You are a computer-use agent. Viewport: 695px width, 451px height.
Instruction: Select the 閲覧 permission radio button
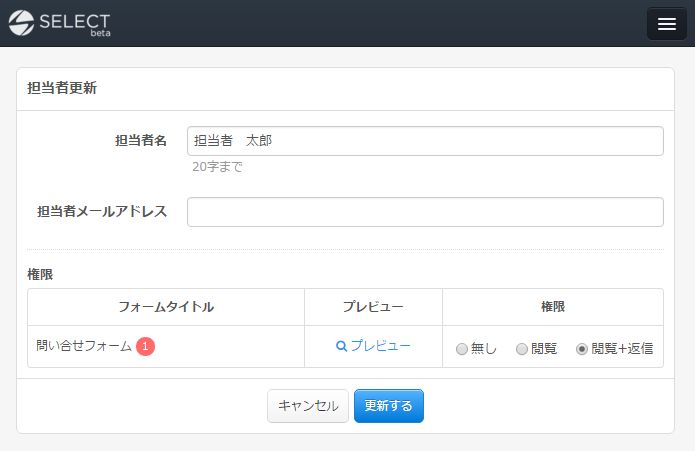(521, 349)
